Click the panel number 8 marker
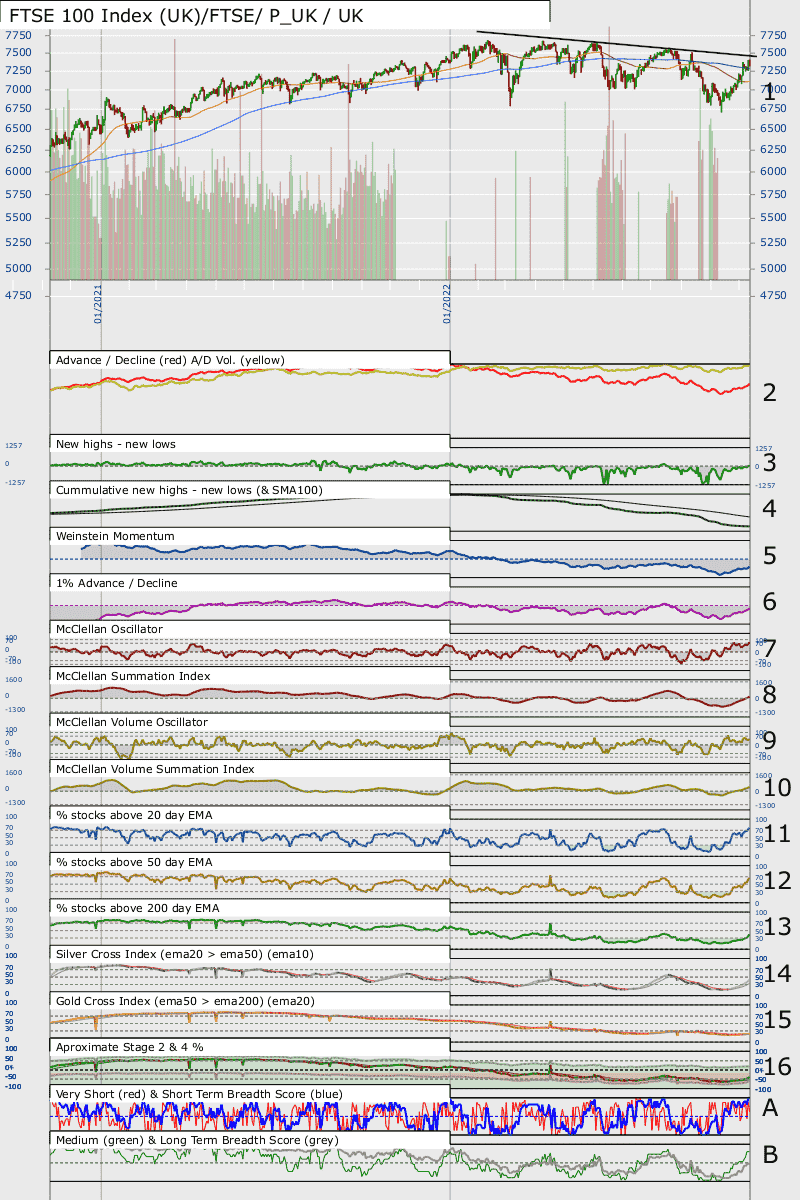 click(769, 694)
